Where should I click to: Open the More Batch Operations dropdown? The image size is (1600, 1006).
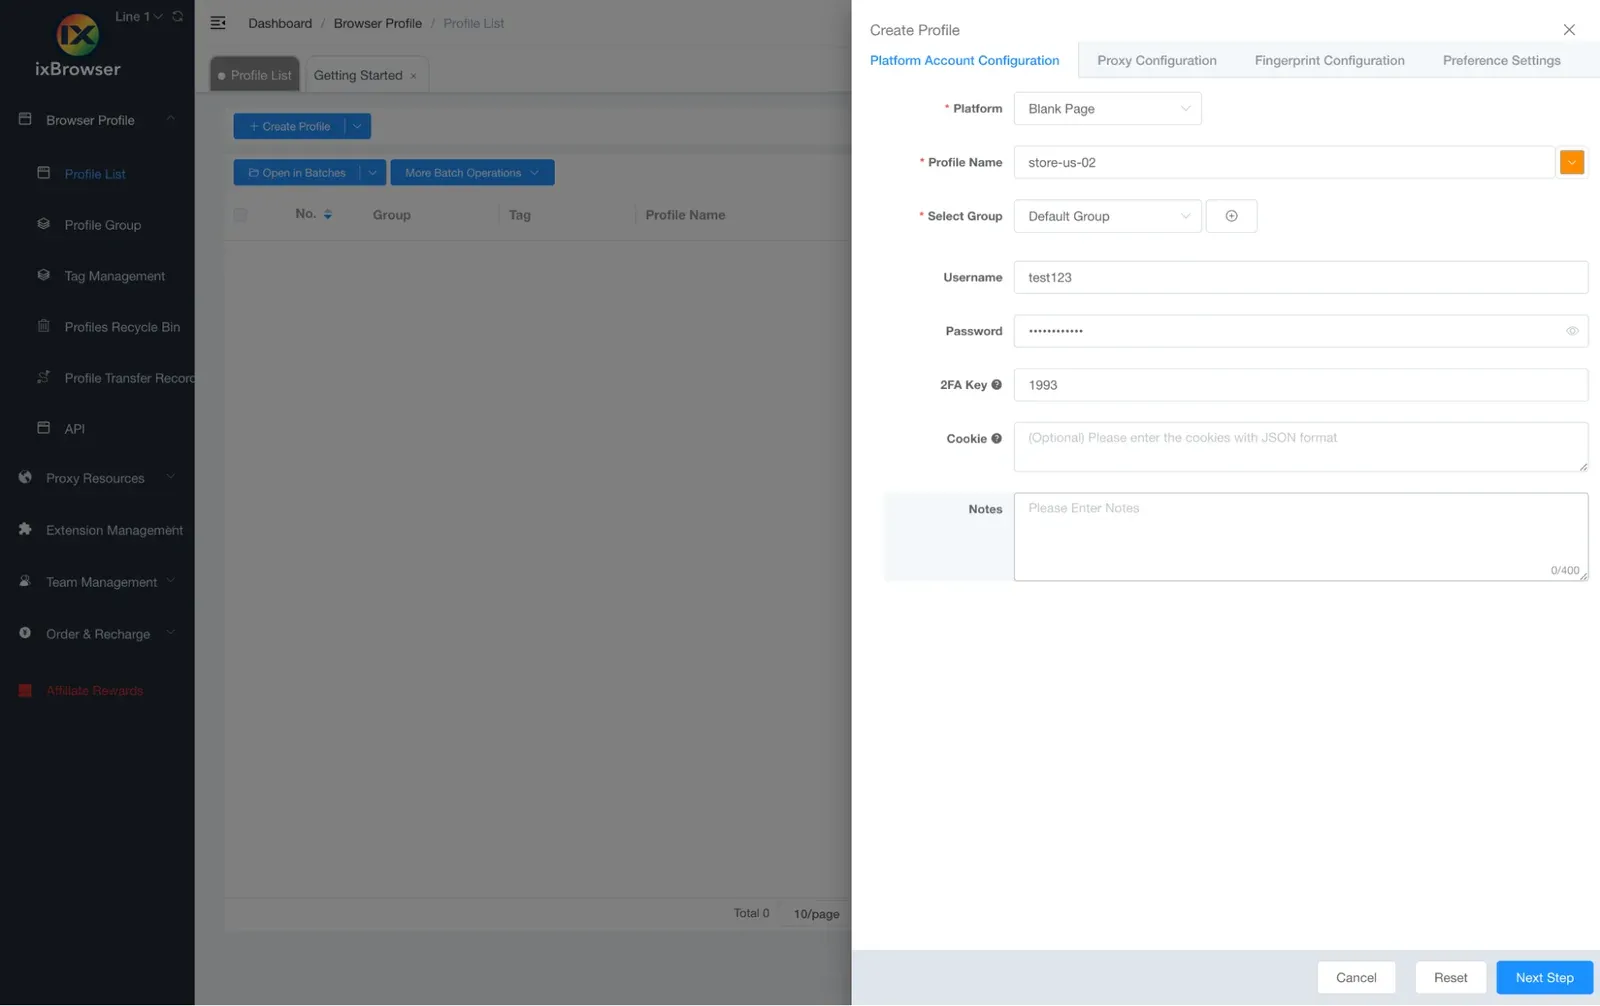pyautogui.click(x=472, y=173)
